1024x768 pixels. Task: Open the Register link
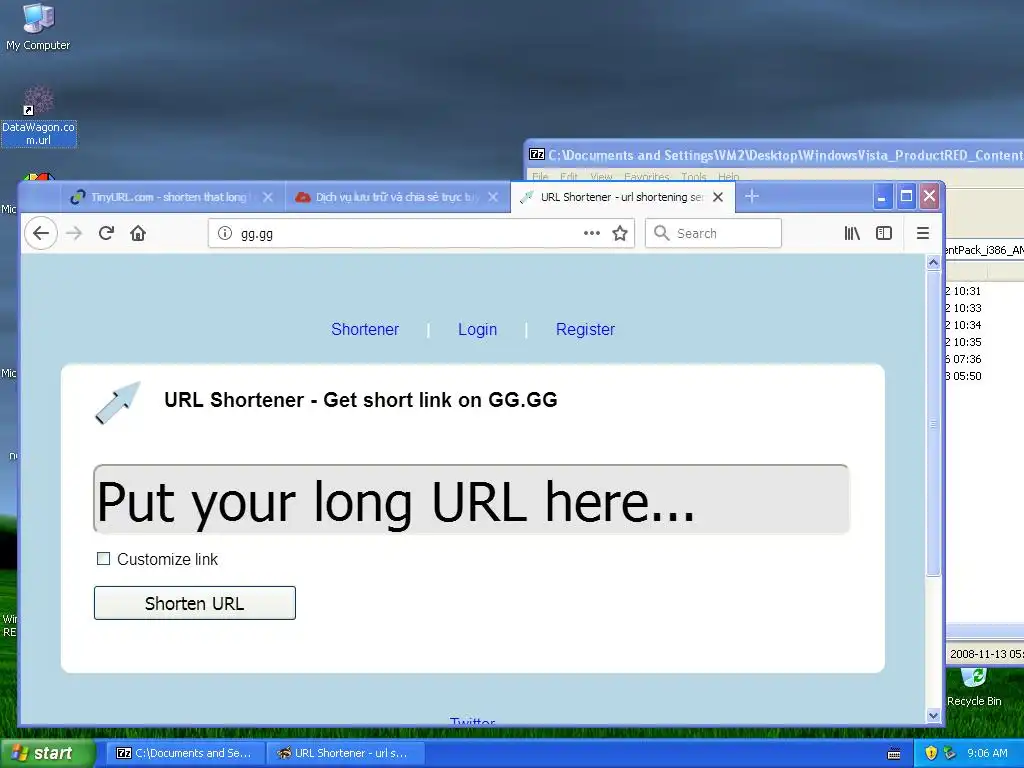pyautogui.click(x=585, y=329)
